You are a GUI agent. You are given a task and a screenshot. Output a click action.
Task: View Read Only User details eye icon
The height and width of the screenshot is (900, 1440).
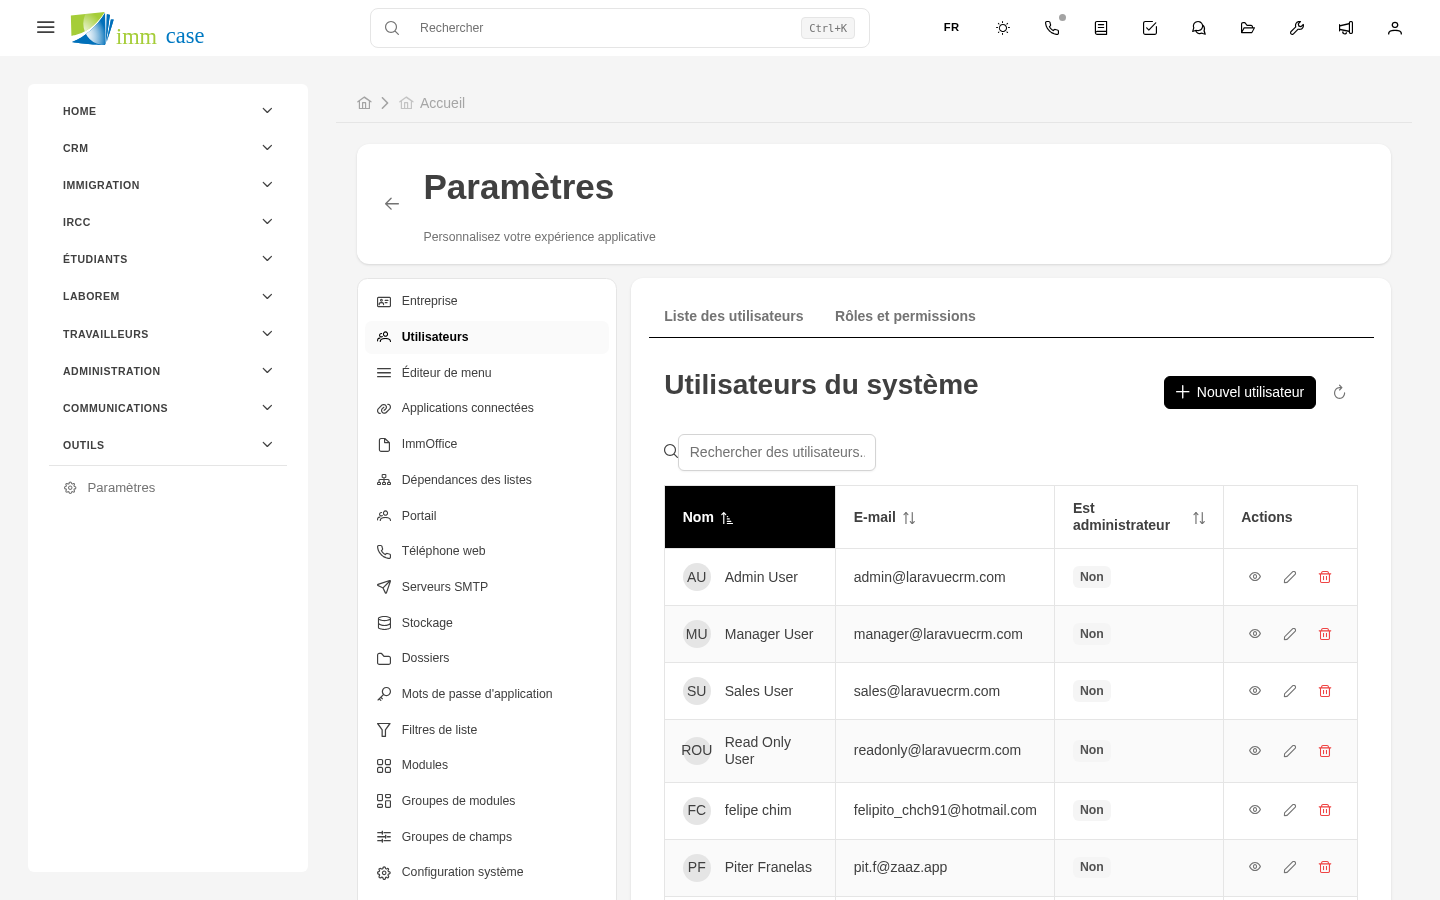[x=1255, y=751]
